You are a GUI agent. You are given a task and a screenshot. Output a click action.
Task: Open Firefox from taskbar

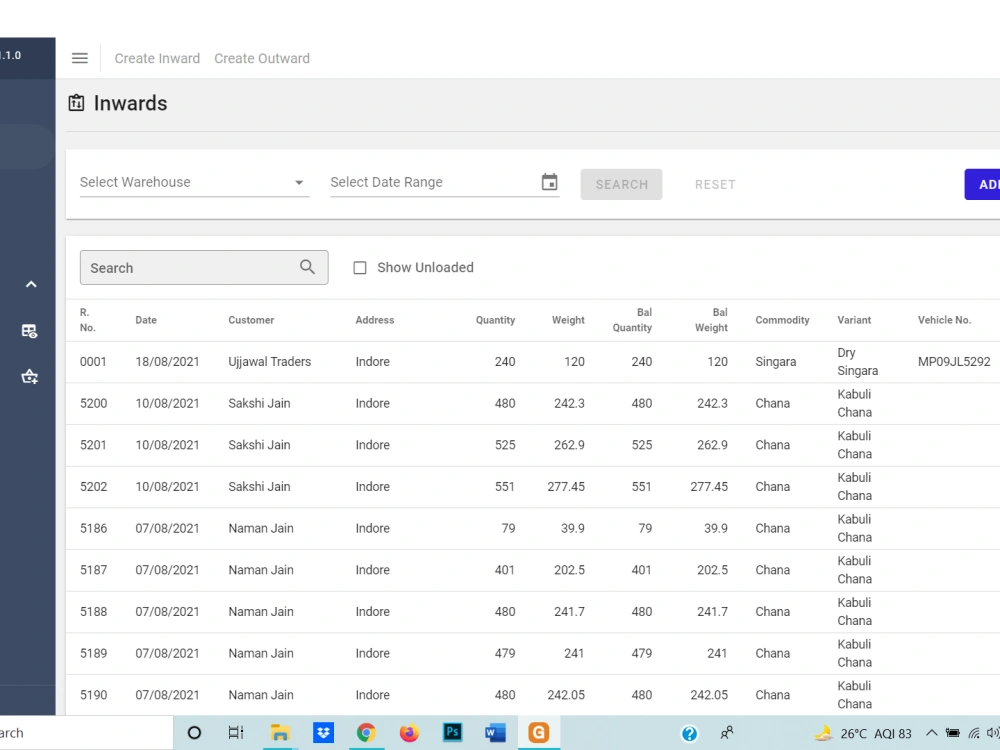(x=409, y=733)
